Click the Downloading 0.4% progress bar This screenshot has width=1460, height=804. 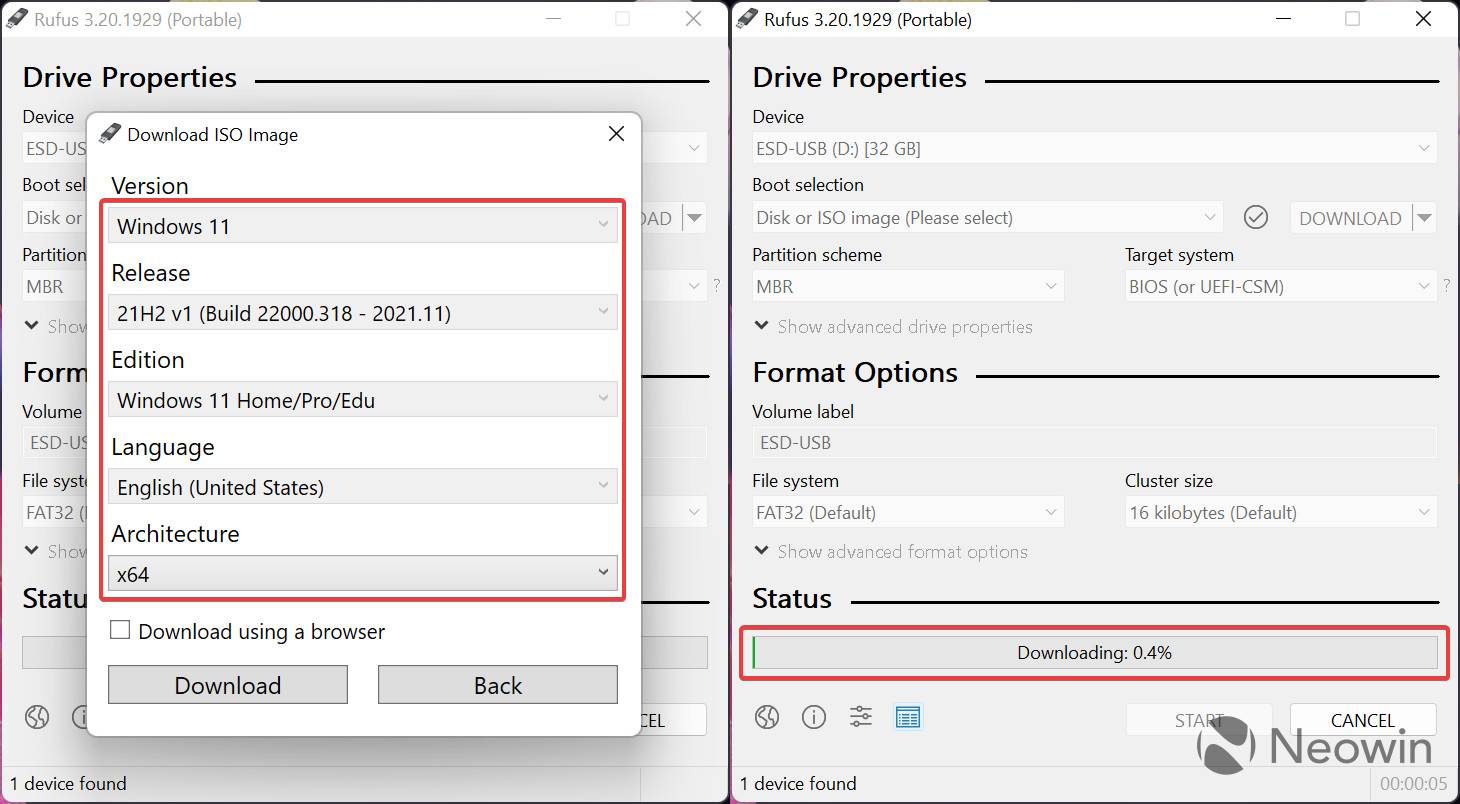[x=1093, y=652]
